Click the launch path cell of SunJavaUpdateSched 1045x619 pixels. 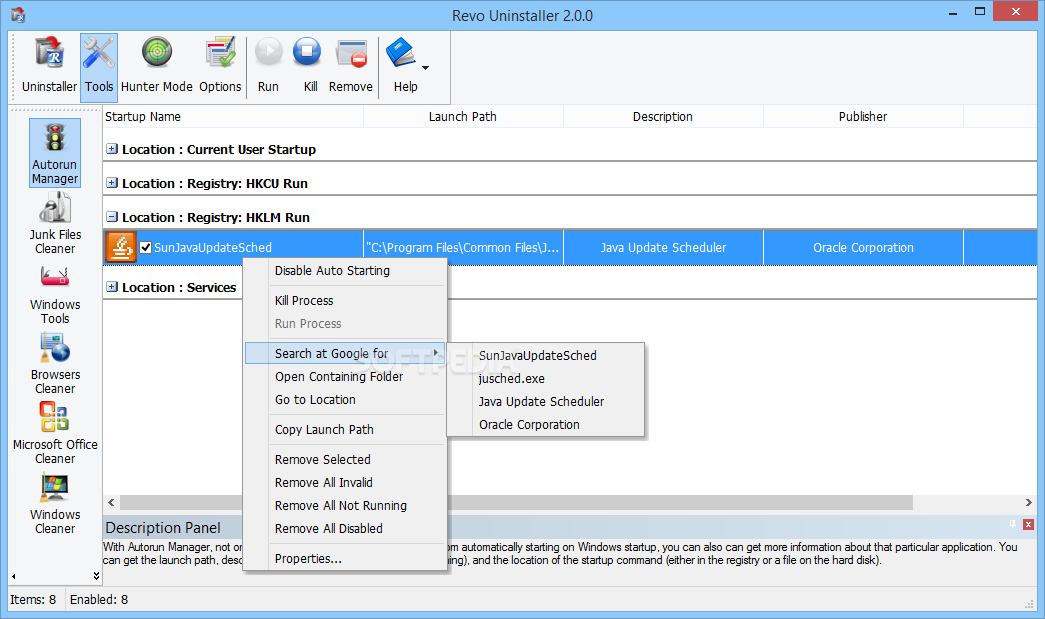coord(463,248)
